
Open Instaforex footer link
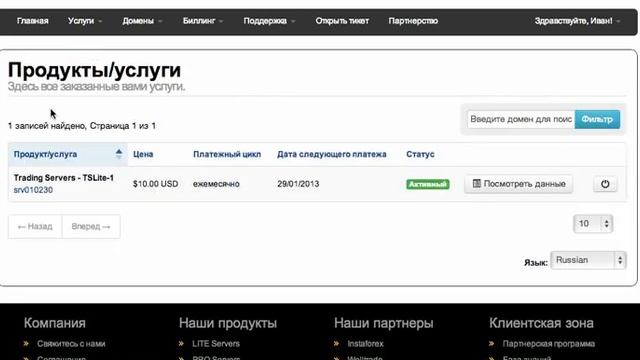365,344
